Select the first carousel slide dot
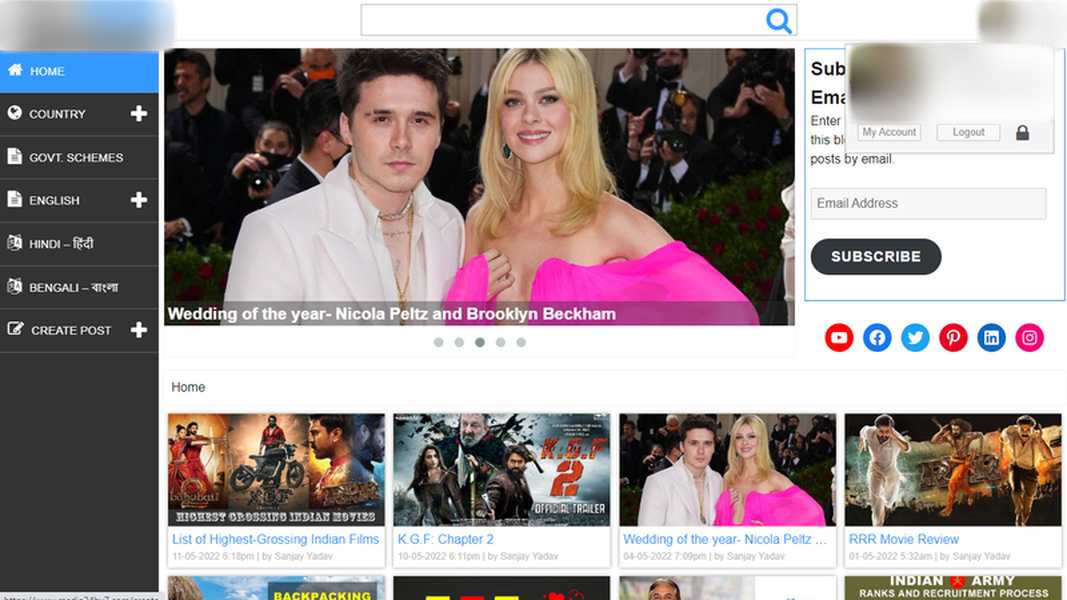1067x600 pixels. 439,342
